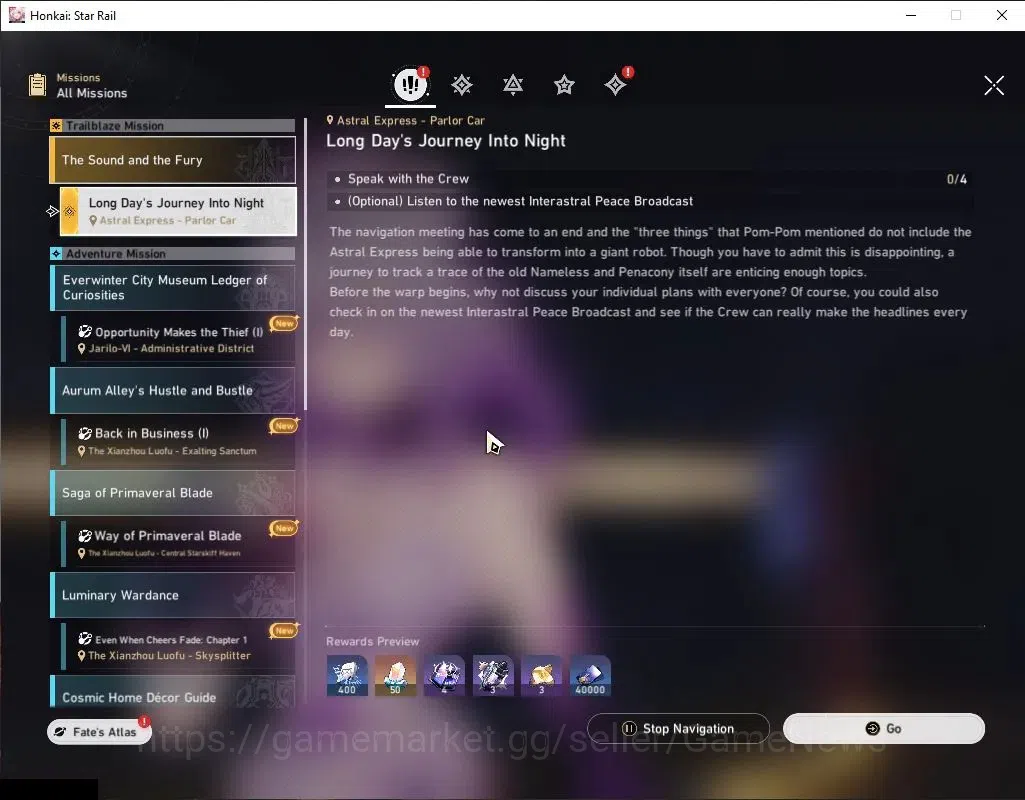Click the Speak with the Crew objective
The height and width of the screenshot is (800, 1025).
[650, 179]
